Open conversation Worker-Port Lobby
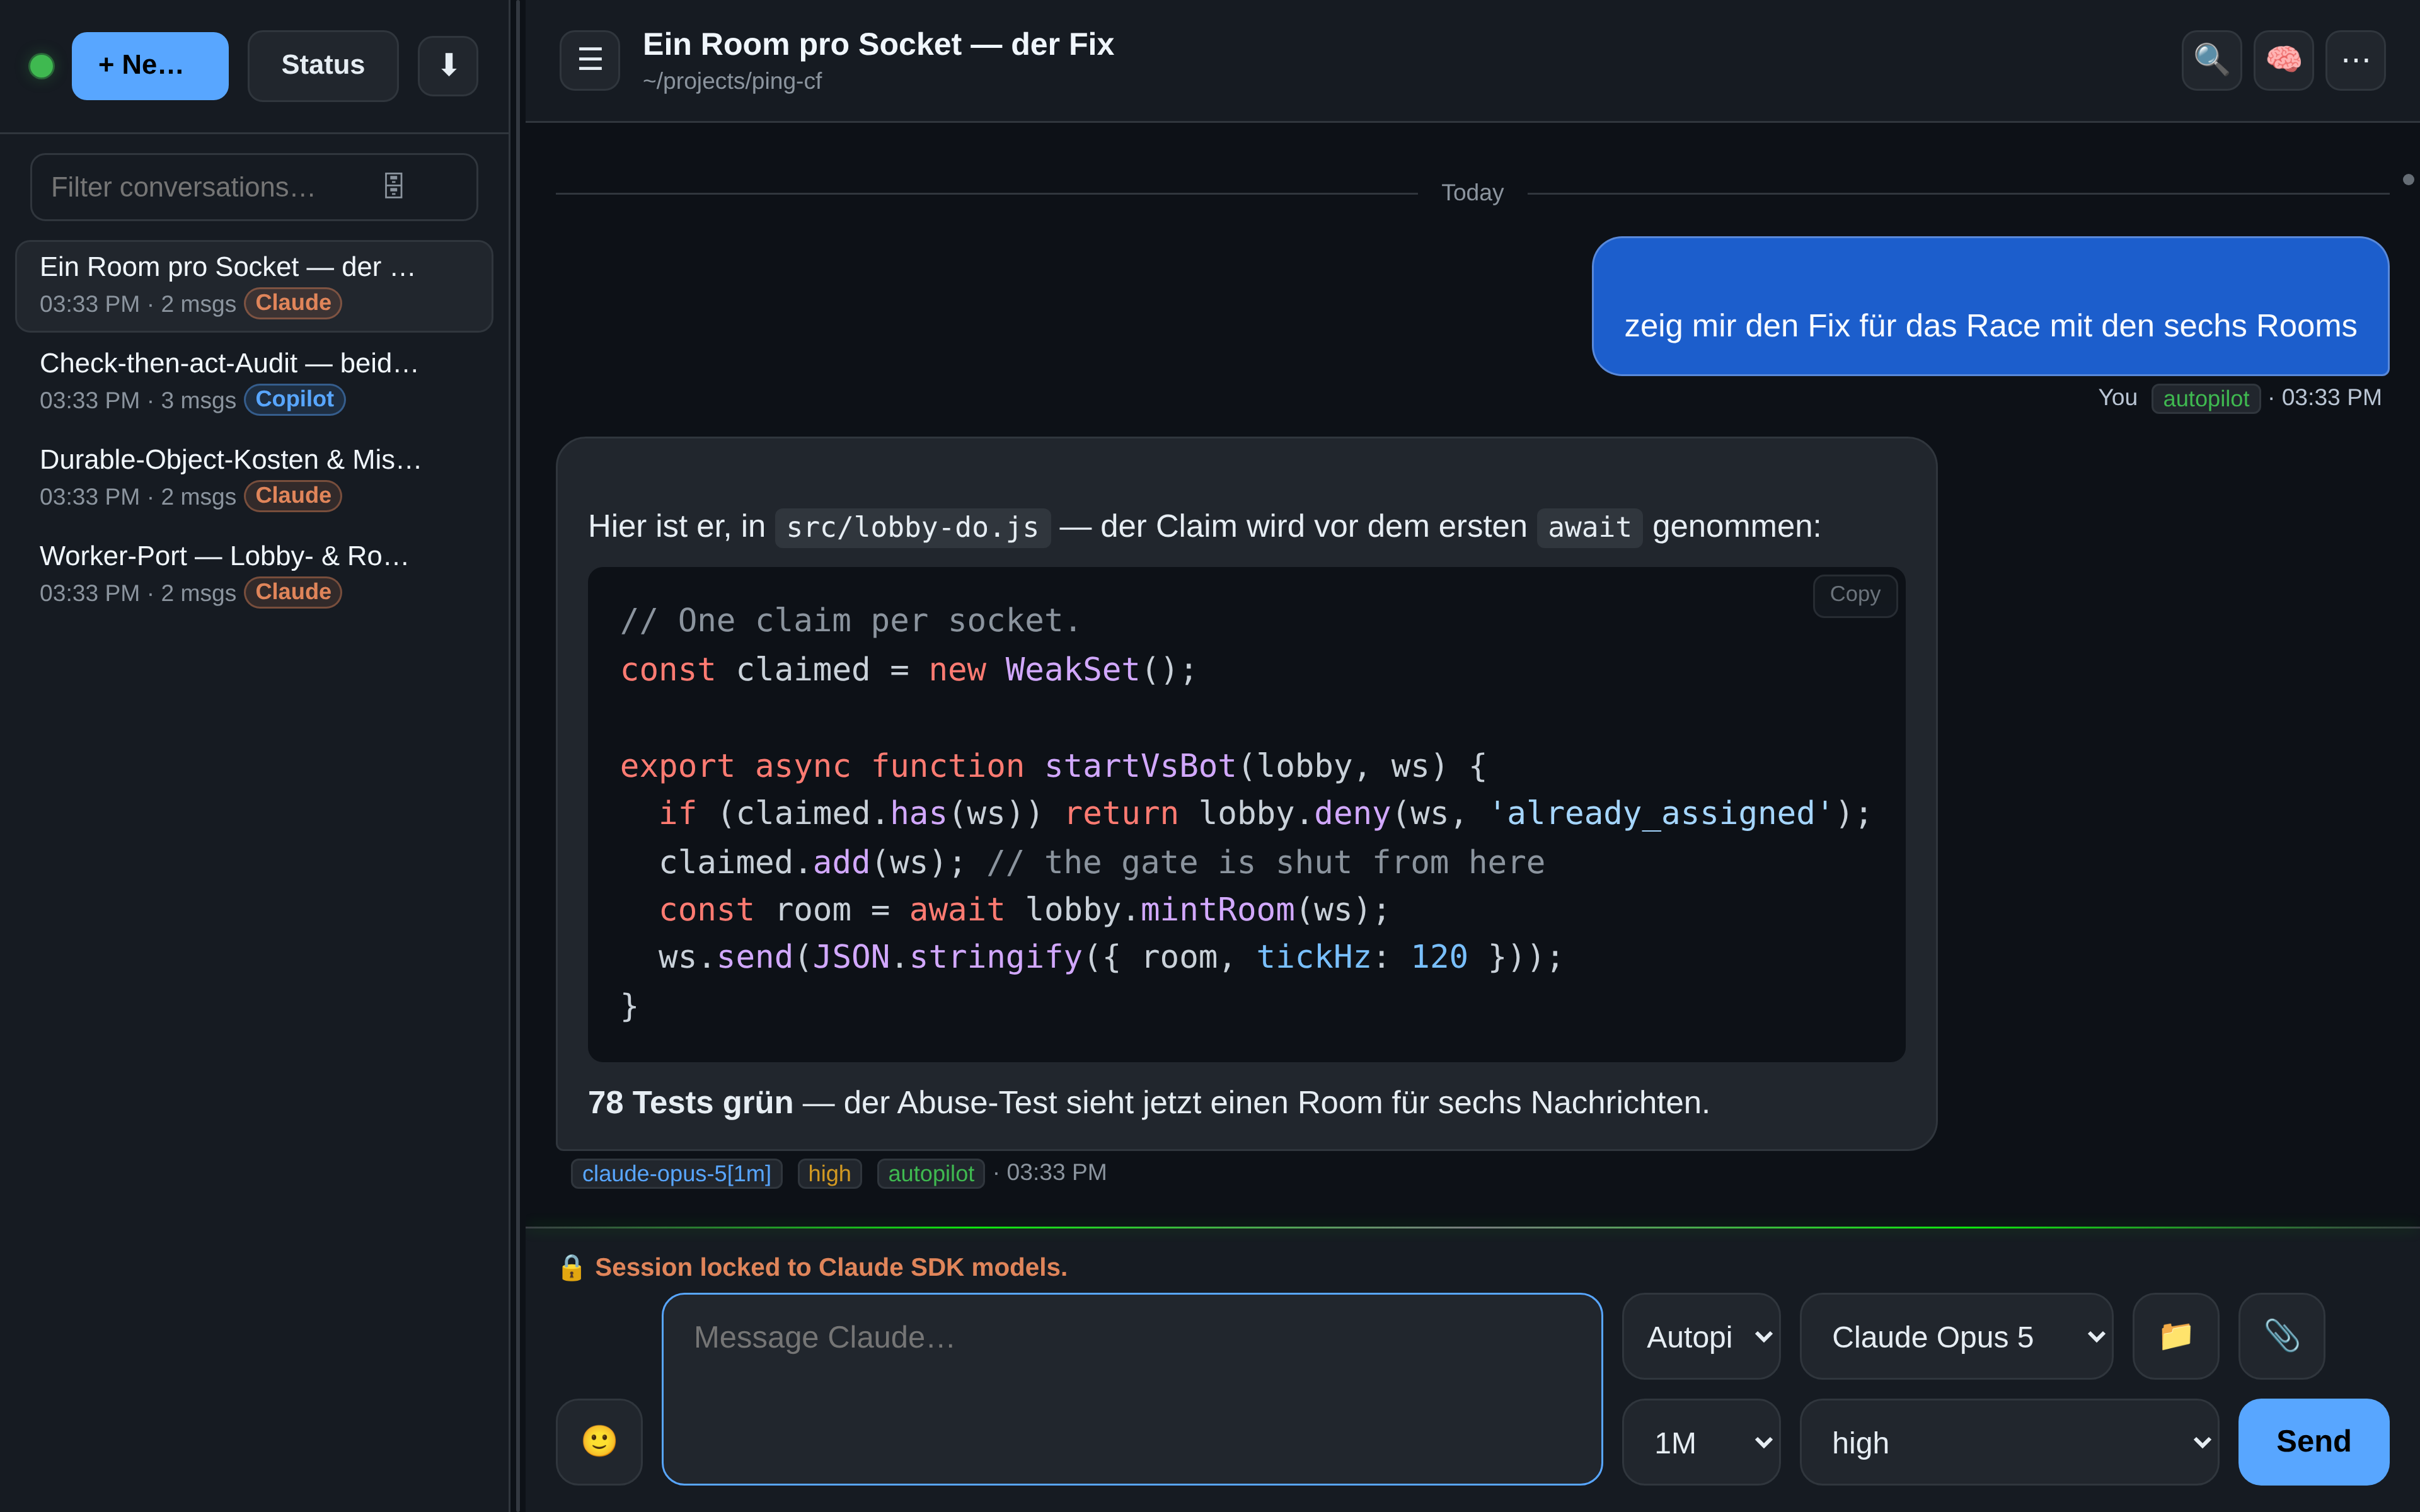This screenshot has width=2420, height=1512. tap(254, 575)
